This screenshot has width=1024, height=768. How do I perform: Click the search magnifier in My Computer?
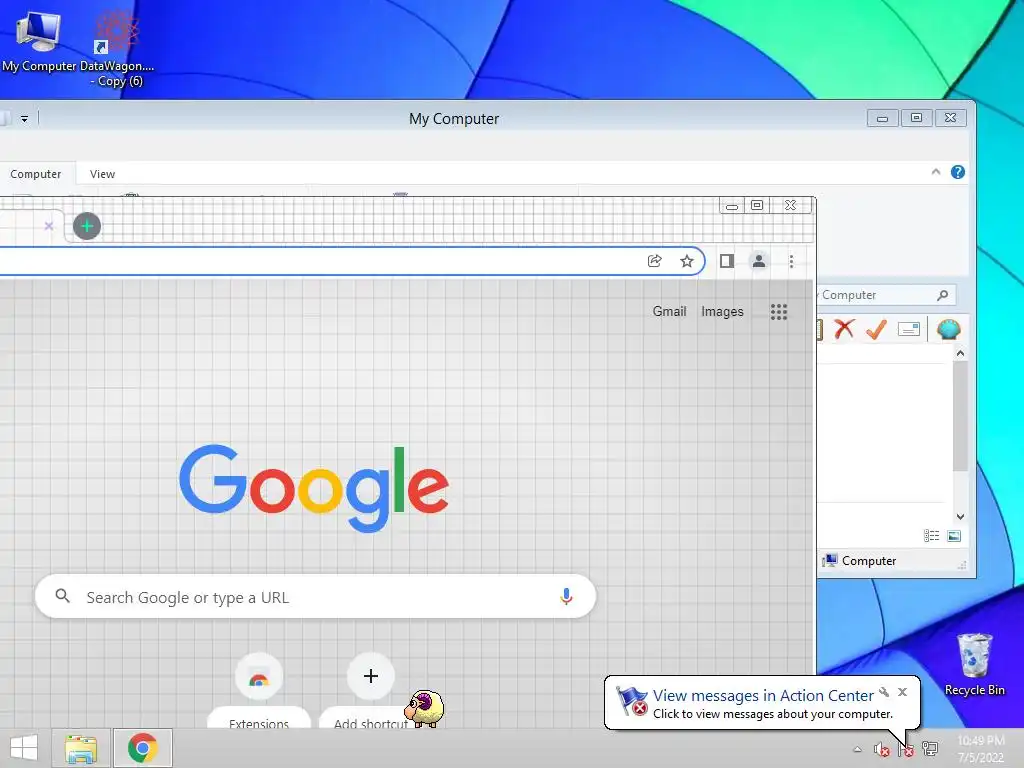(x=942, y=295)
